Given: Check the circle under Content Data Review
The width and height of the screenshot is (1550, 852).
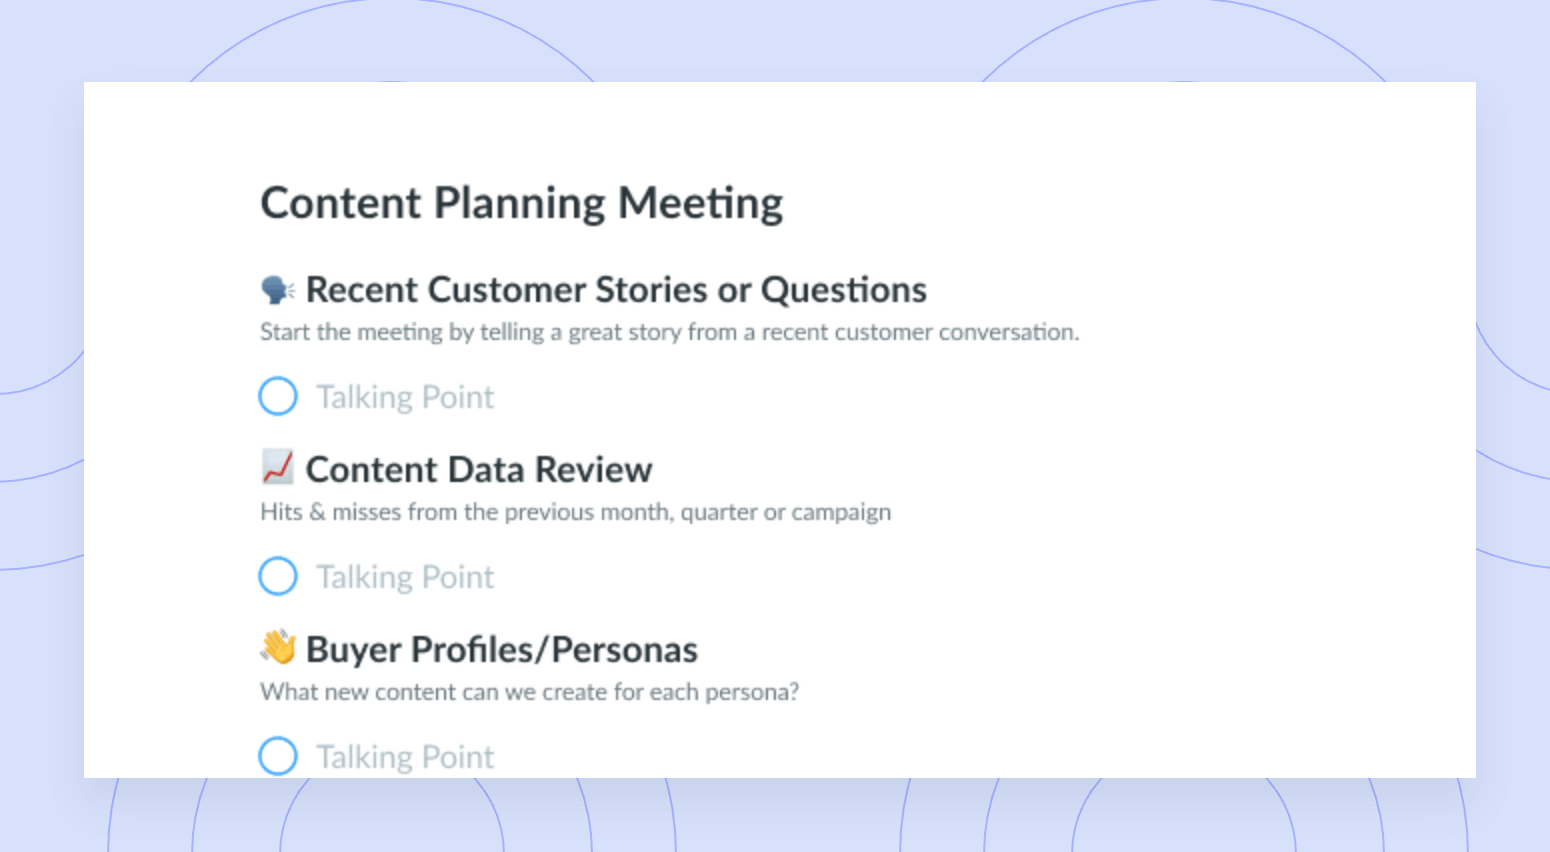Looking at the screenshot, I should point(278,576).
